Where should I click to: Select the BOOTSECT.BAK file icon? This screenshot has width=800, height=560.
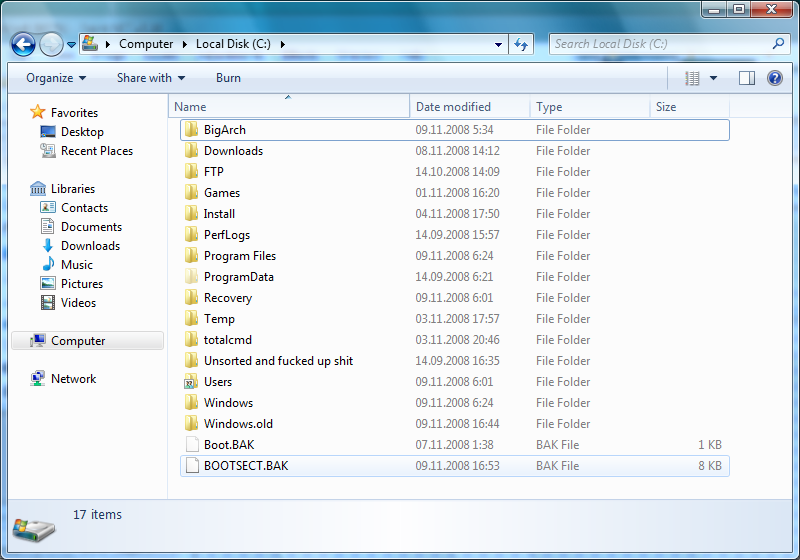(192, 466)
